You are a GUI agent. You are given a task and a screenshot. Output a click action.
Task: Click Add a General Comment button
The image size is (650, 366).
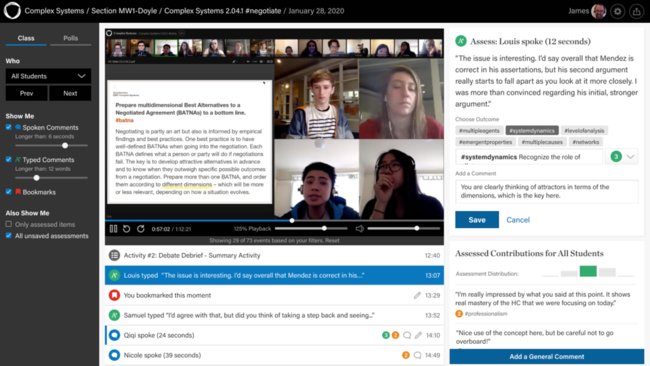click(547, 356)
